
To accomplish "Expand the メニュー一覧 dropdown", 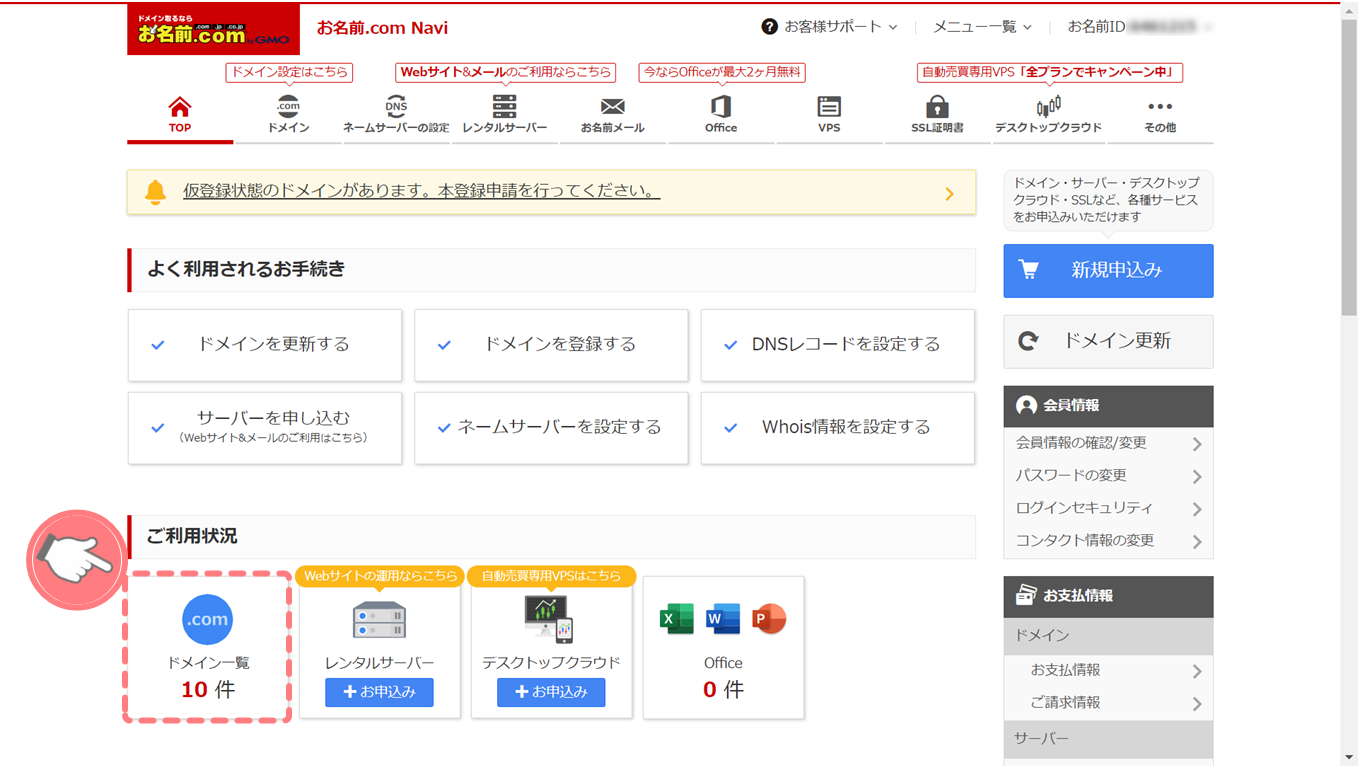I will (983, 27).
